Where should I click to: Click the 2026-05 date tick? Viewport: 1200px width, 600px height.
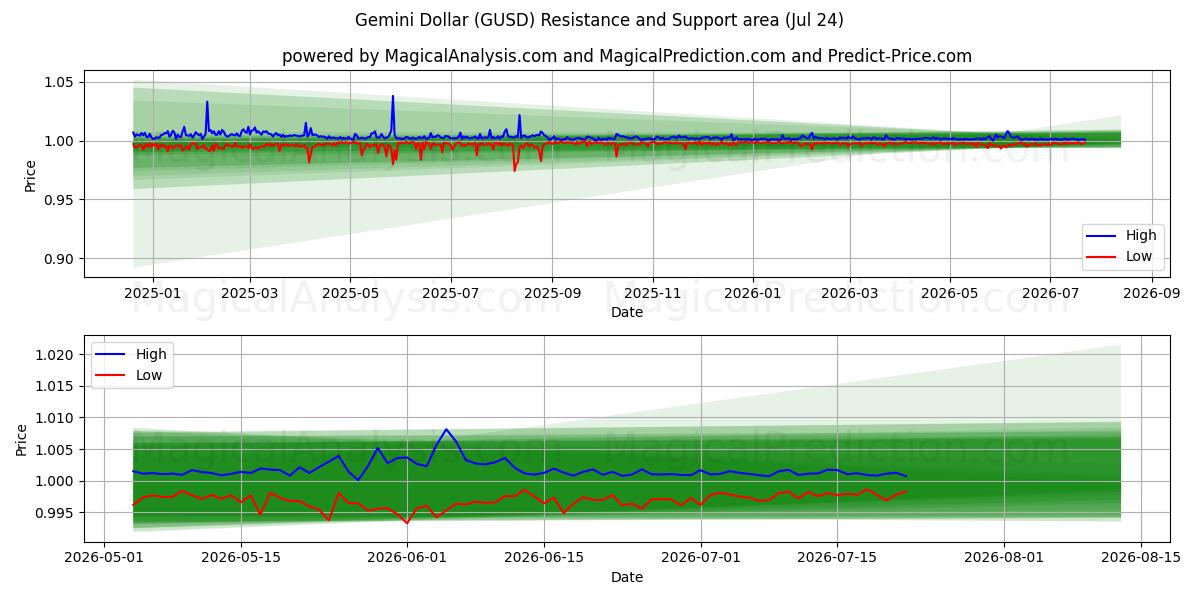[950, 293]
